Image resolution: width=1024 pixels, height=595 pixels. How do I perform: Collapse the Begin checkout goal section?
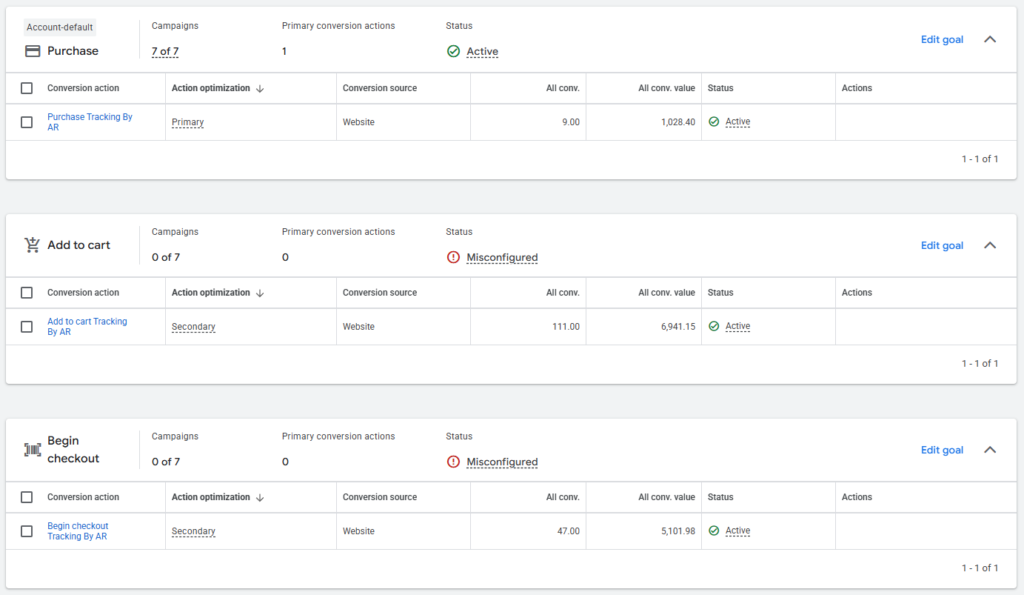[x=990, y=449]
